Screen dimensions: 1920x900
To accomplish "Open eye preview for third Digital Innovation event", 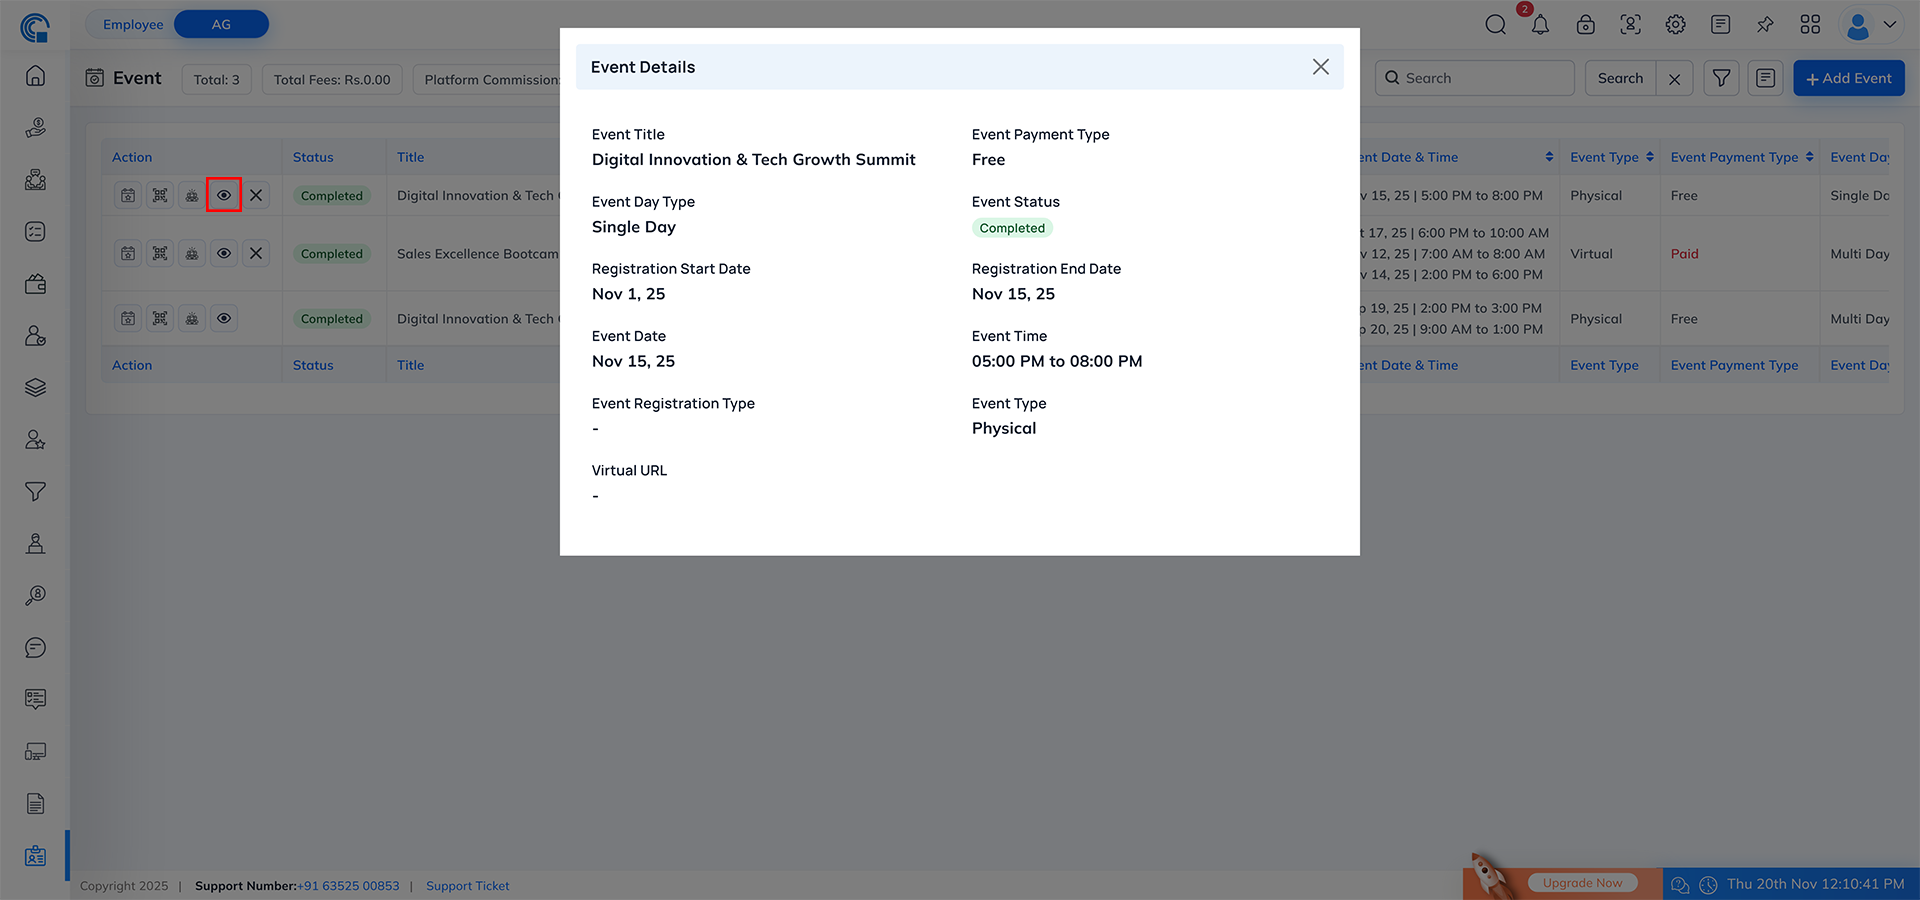I will point(224,318).
